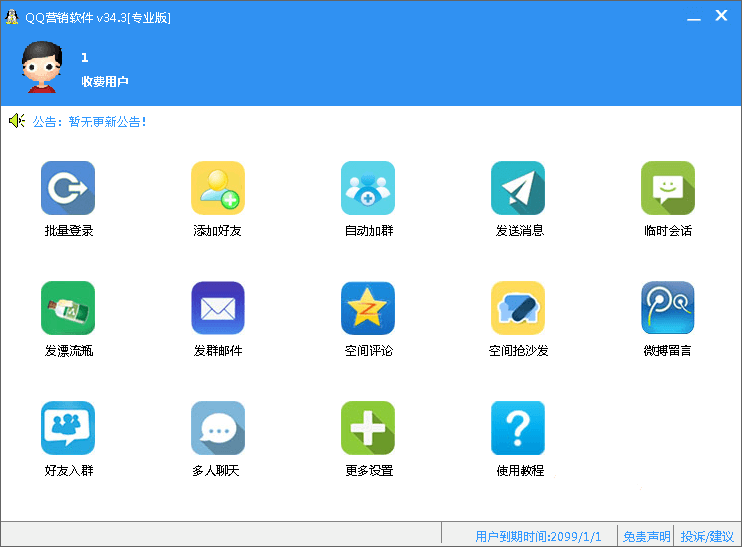The height and width of the screenshot is (547, 742).
Task: Click the 发漂流瓶 text label
Action: pyautogui.click(x=69, y=351)
